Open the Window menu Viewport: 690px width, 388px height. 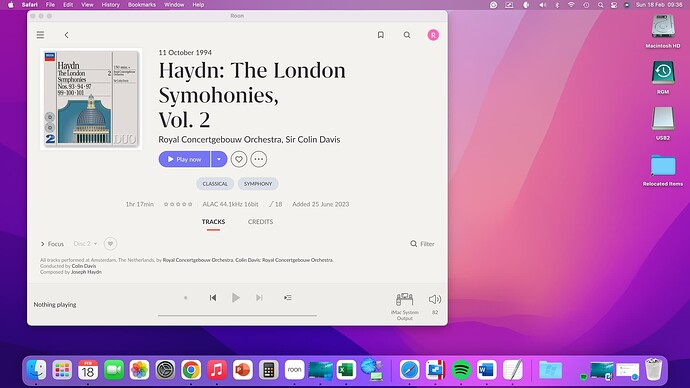174,5
